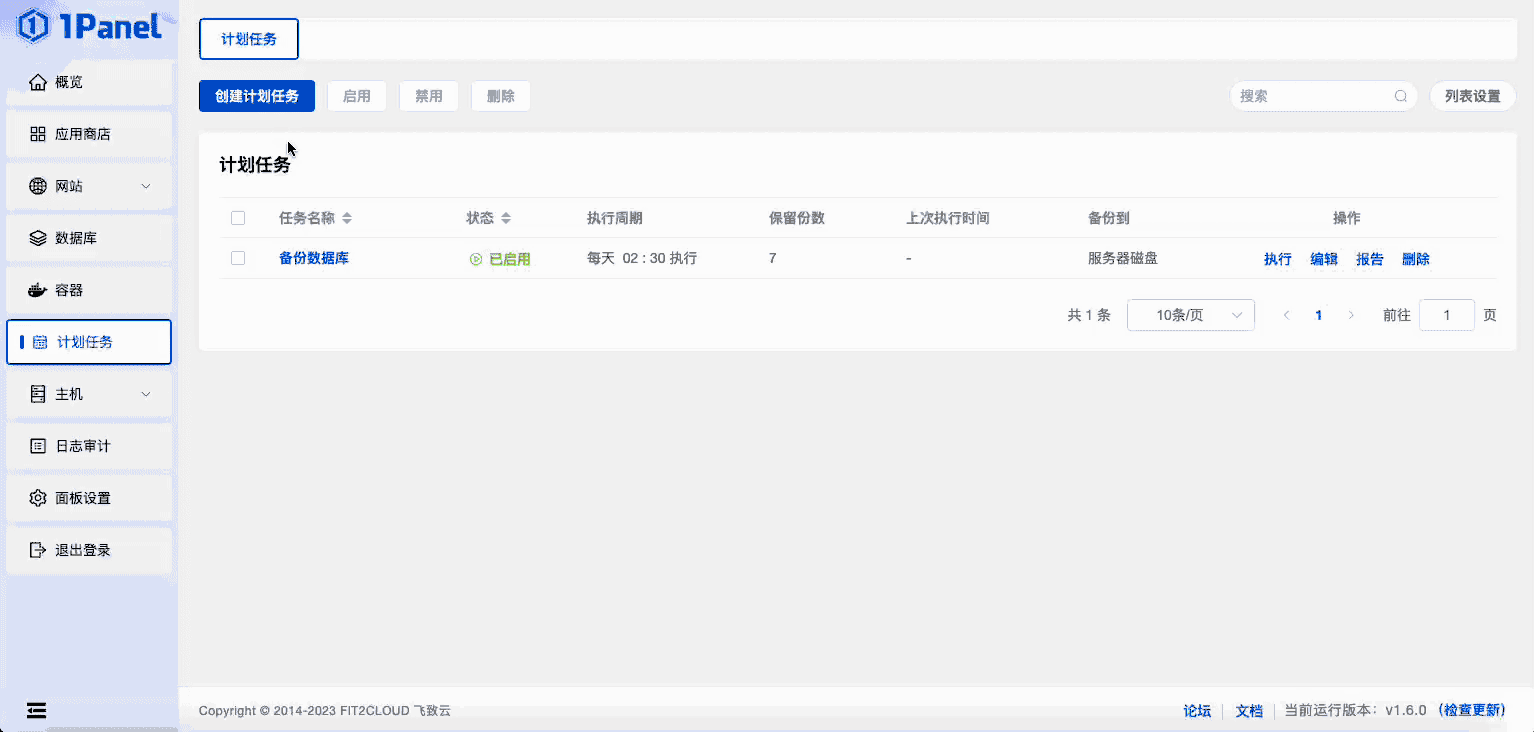Switch to the 计划任务 tab at top

(248, 39)
